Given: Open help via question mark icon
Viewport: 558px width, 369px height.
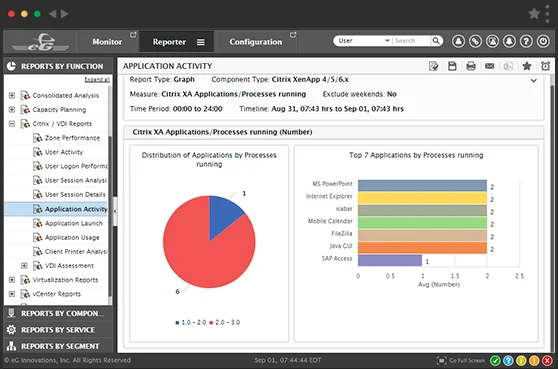Looking at the screenshot, I should [x=526, y=42].
